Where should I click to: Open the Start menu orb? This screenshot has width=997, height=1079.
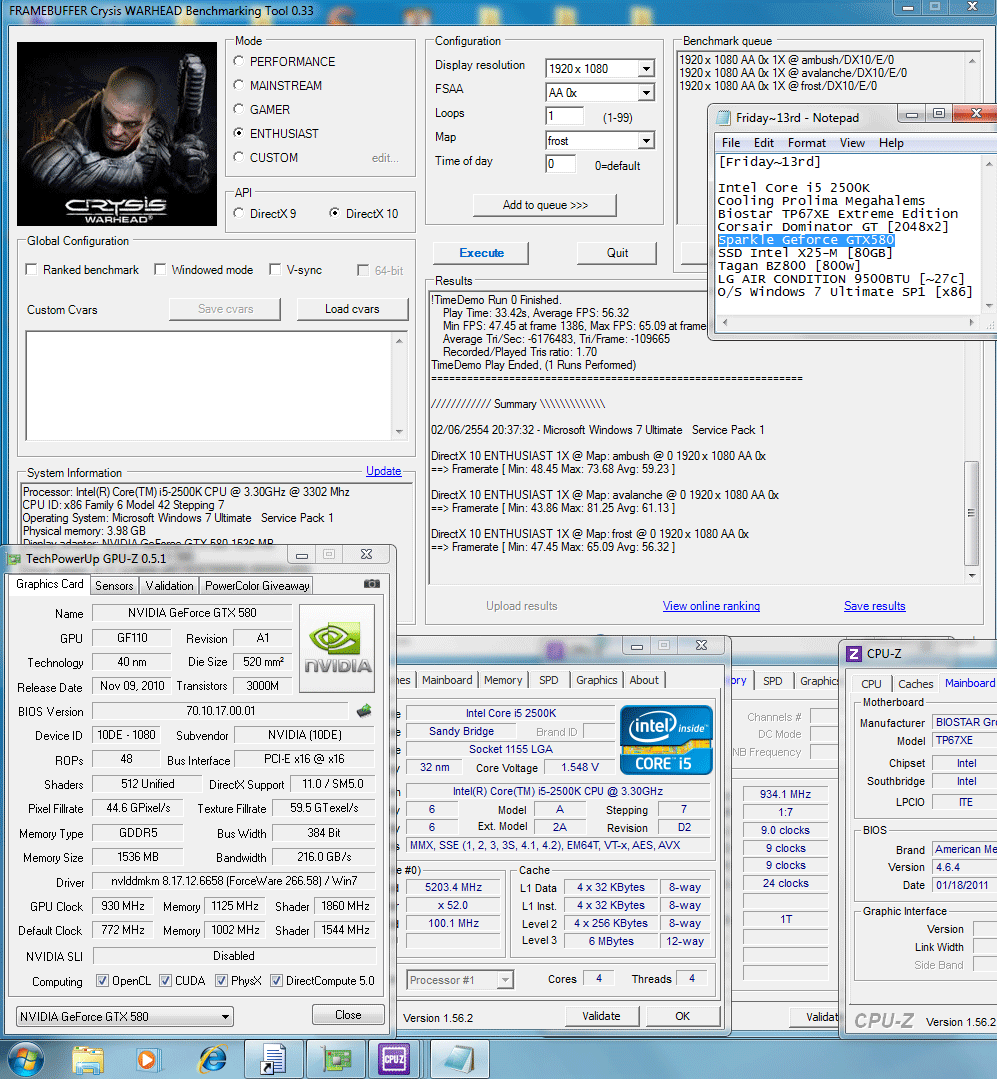25,1059
